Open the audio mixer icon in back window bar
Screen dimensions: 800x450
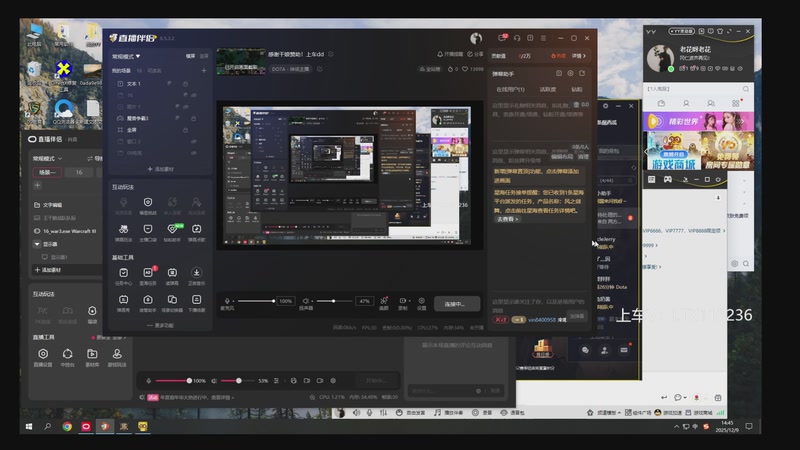coord(276,381)
